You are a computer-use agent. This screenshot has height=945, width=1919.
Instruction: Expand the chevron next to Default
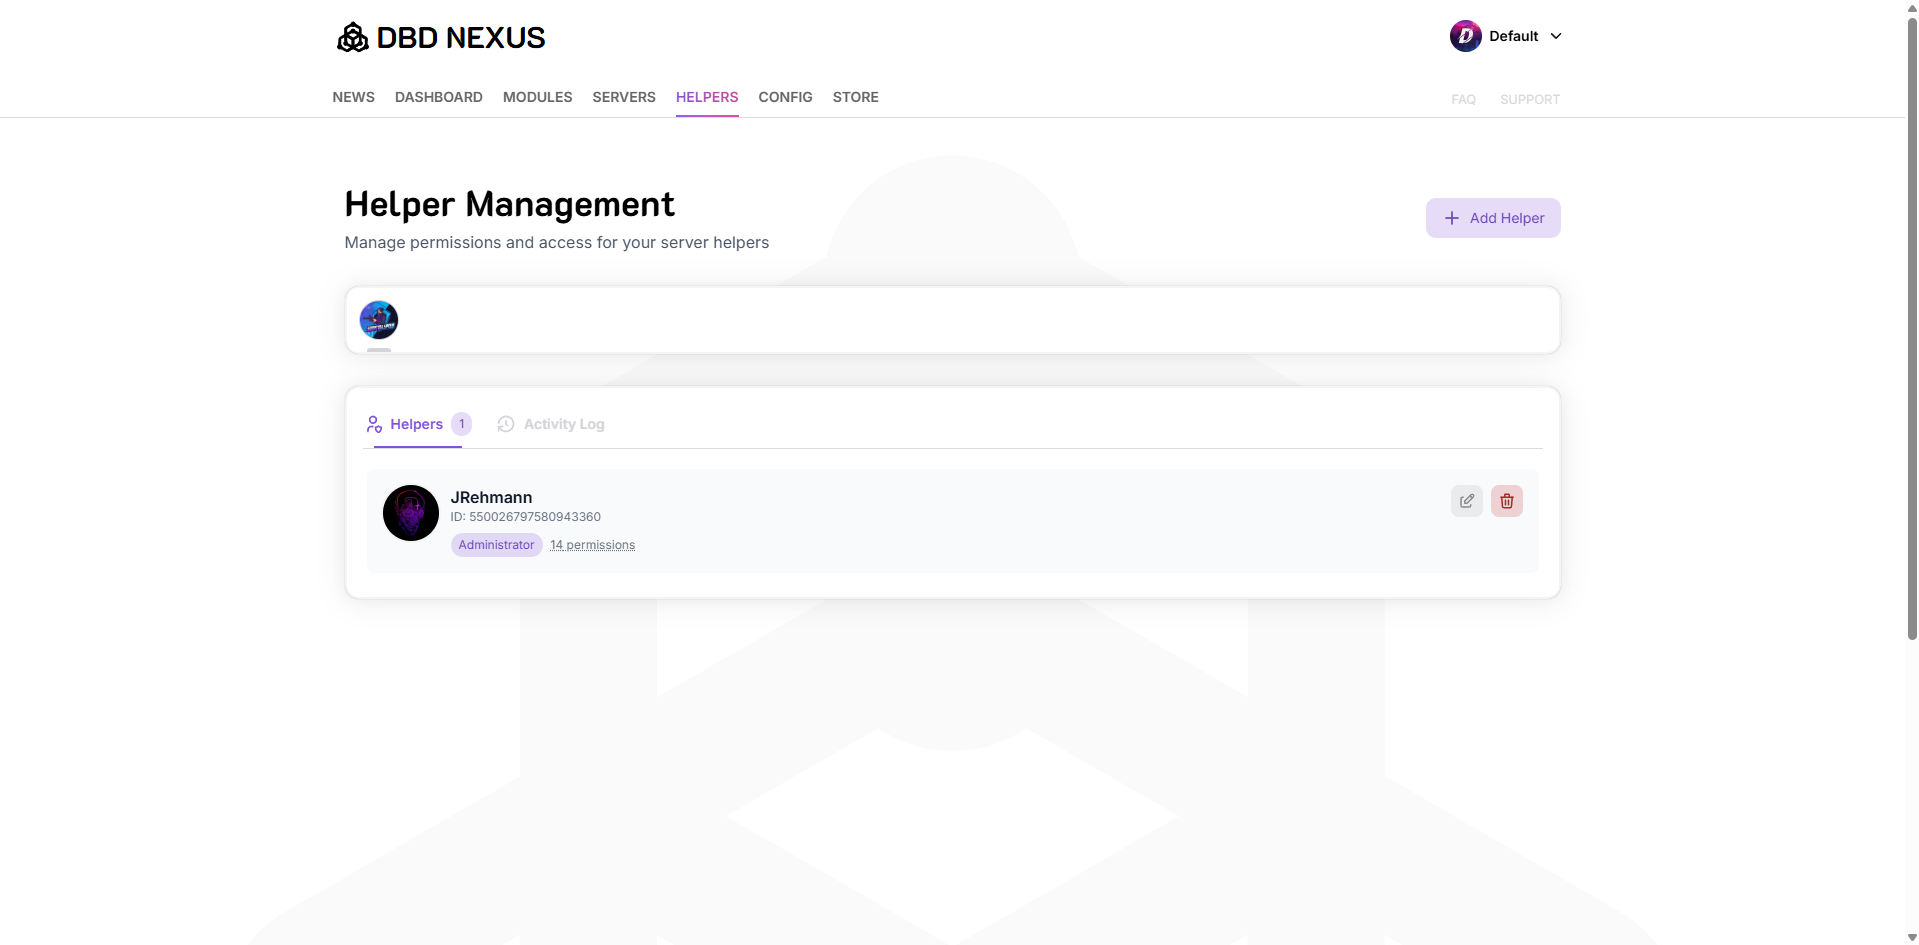click(x=1555, y=35)
